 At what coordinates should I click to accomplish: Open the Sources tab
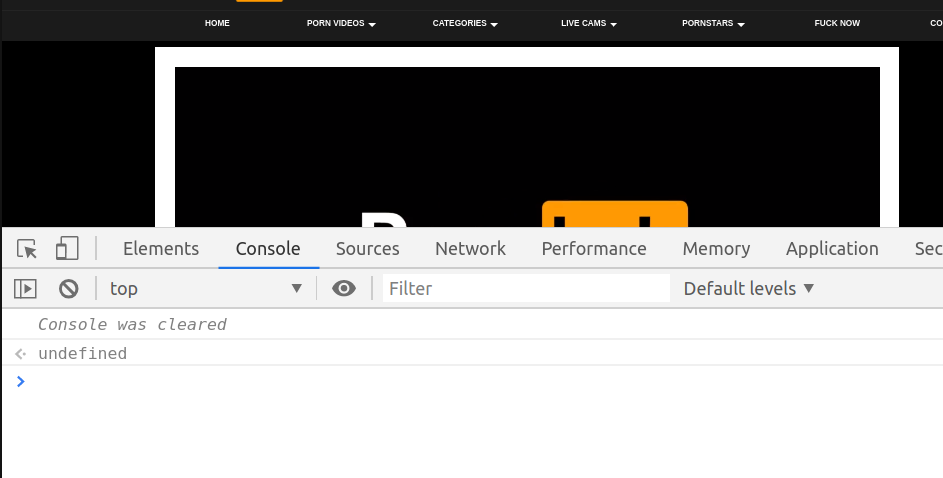(x=367, y=248)
